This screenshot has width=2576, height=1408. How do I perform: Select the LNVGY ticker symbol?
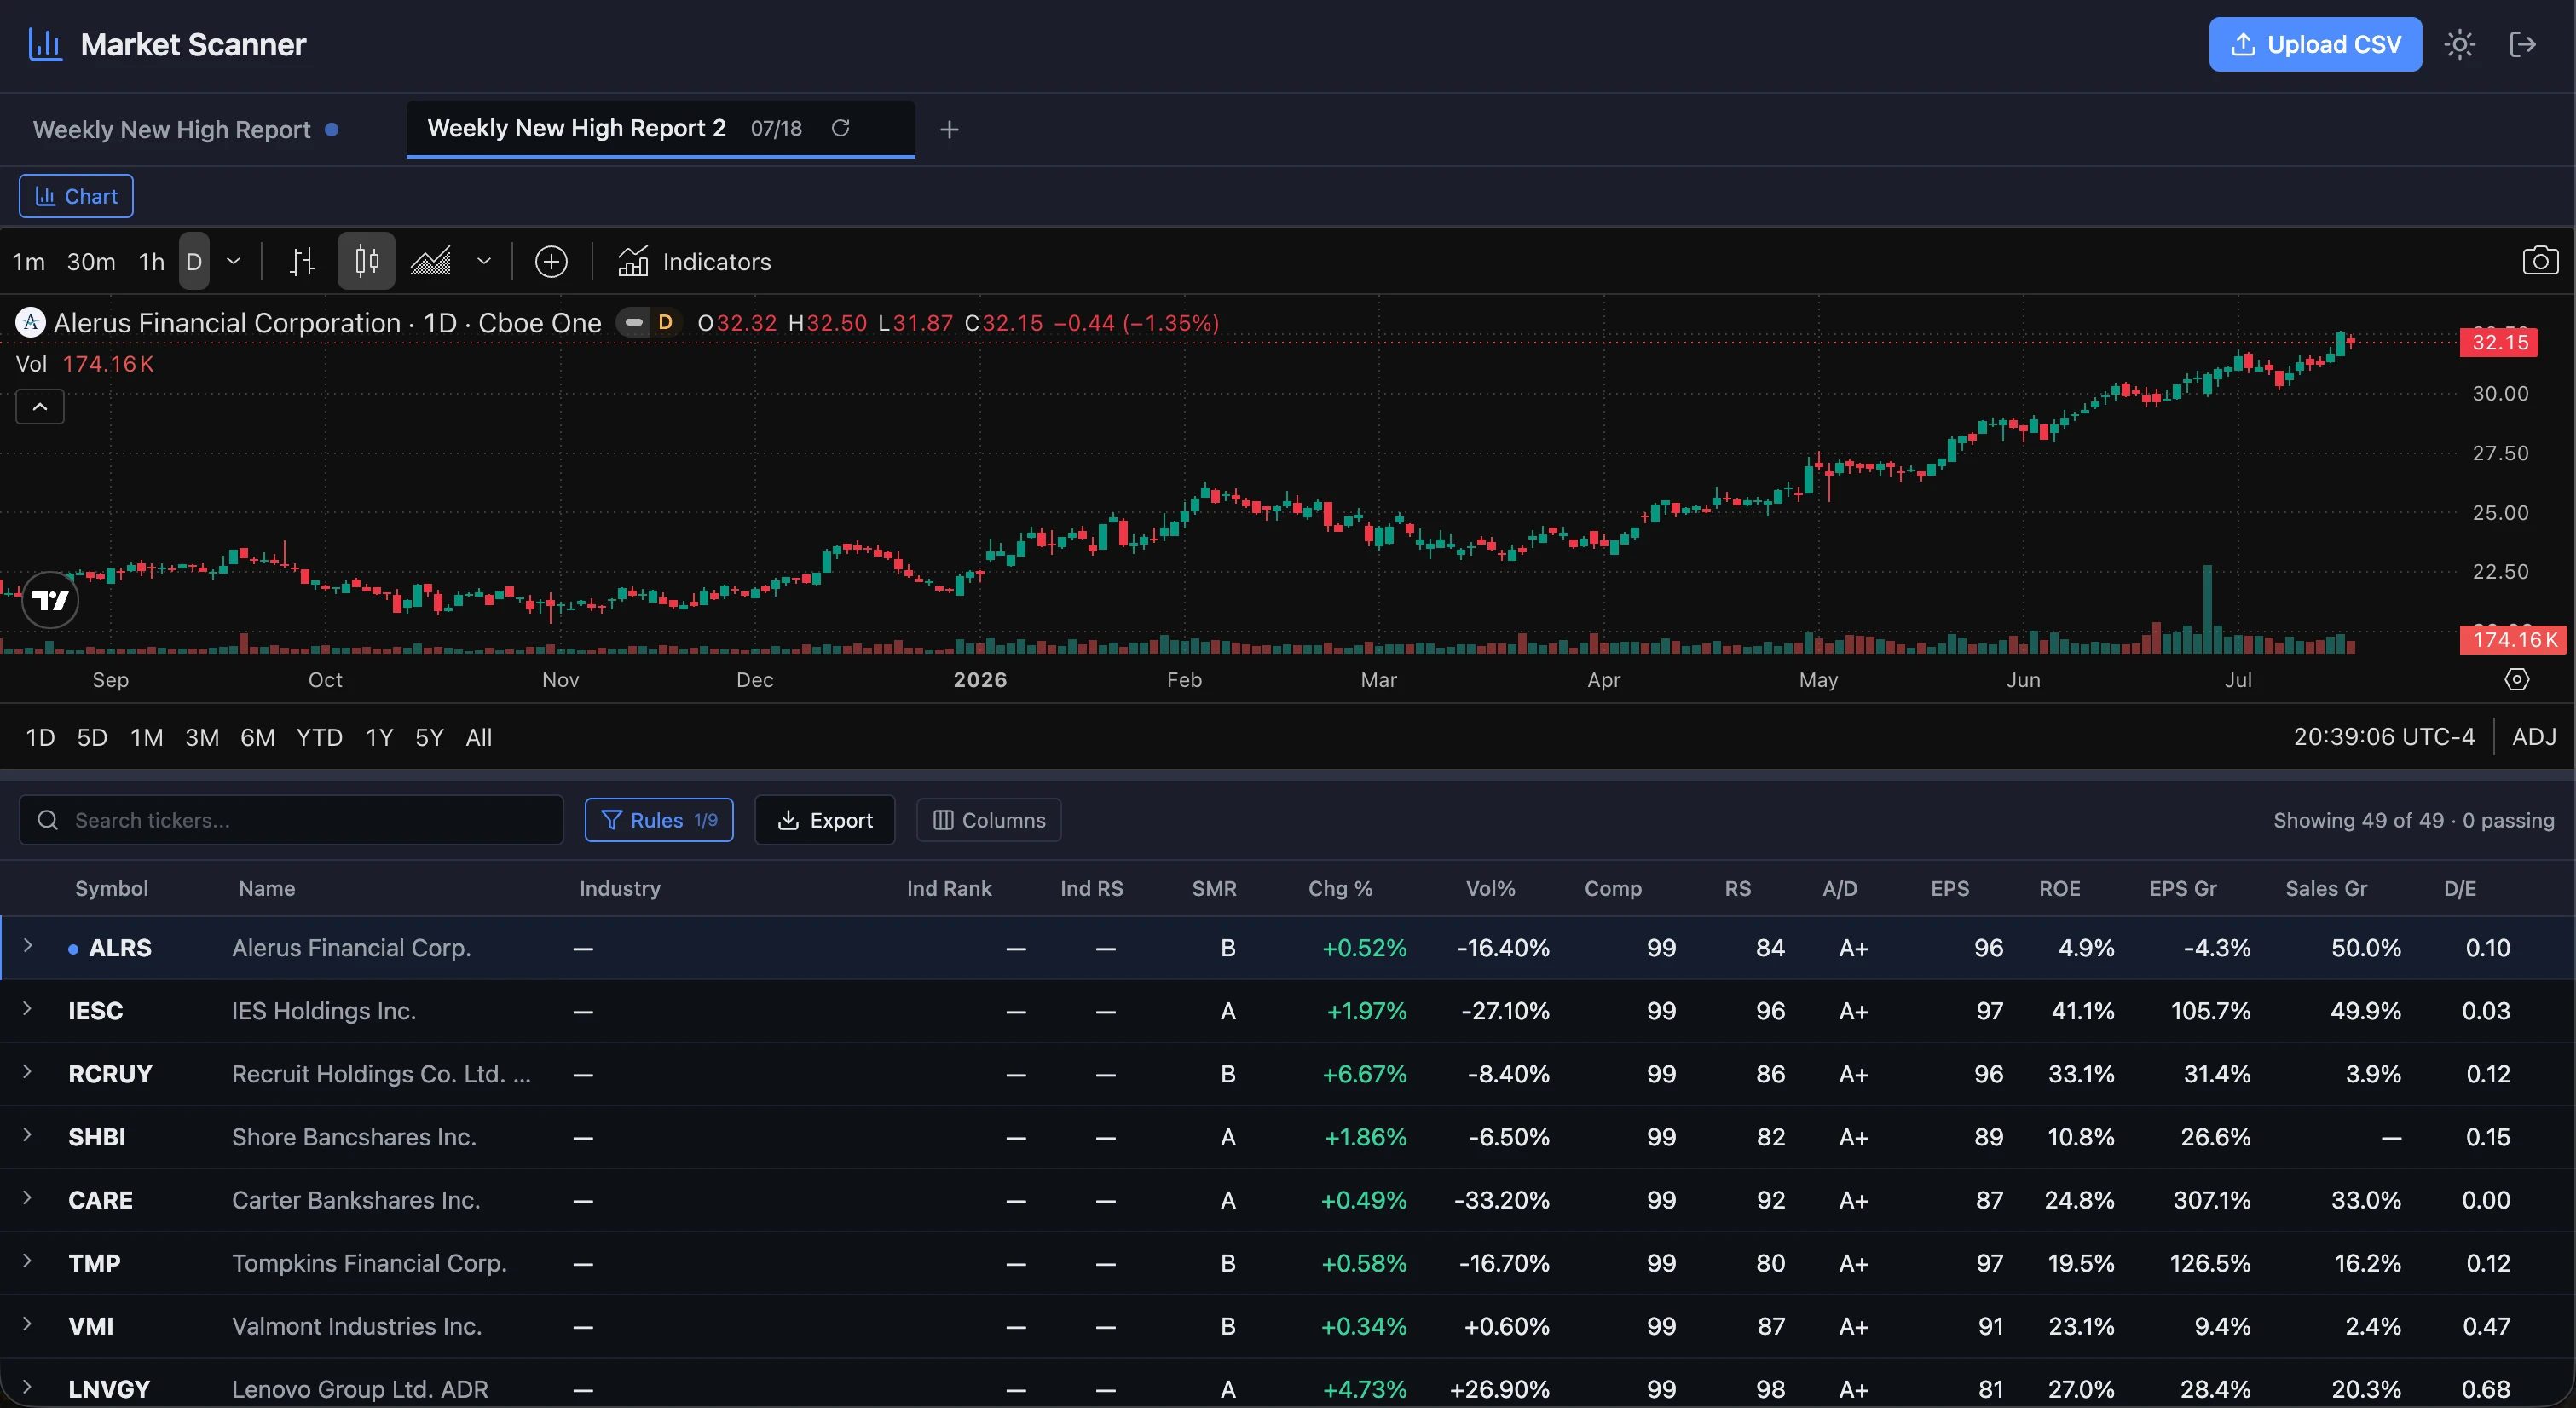point(109,1389)
